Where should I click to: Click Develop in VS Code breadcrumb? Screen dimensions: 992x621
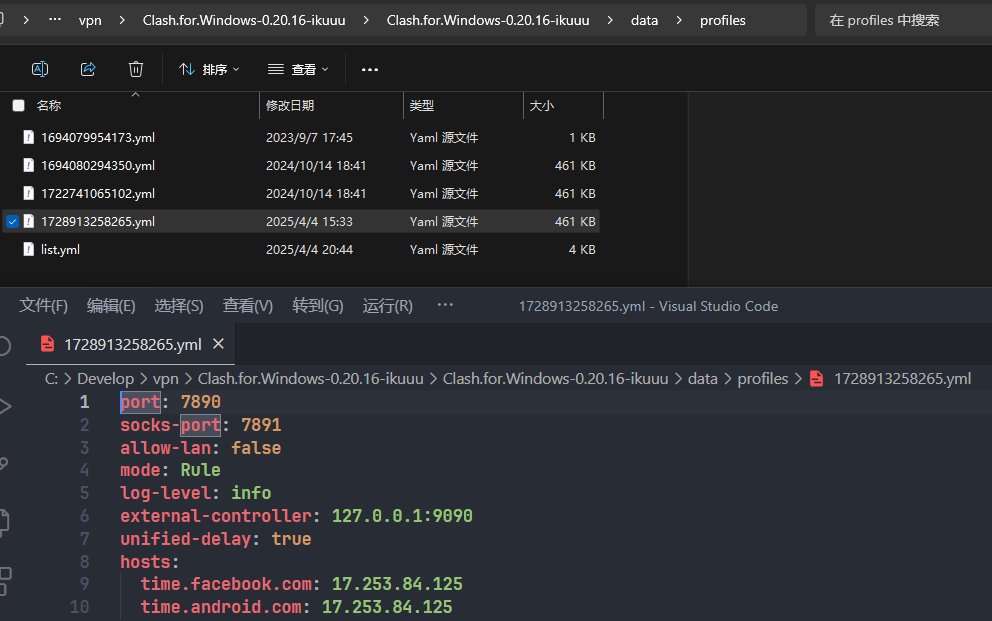[105, 379]
